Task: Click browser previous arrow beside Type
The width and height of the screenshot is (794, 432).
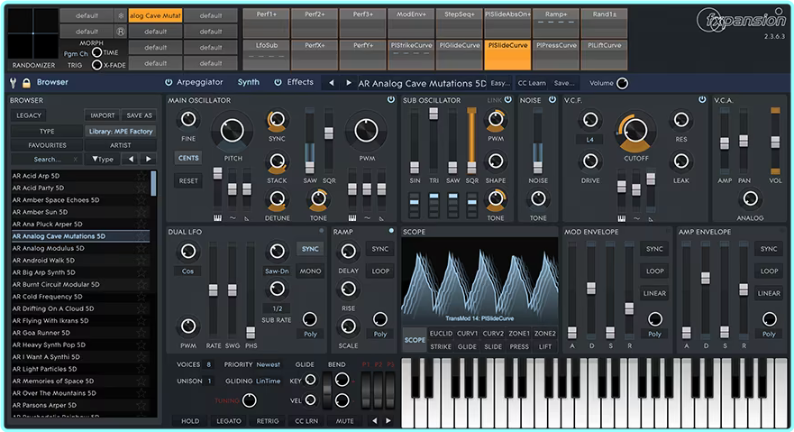Action: [131, 159]
